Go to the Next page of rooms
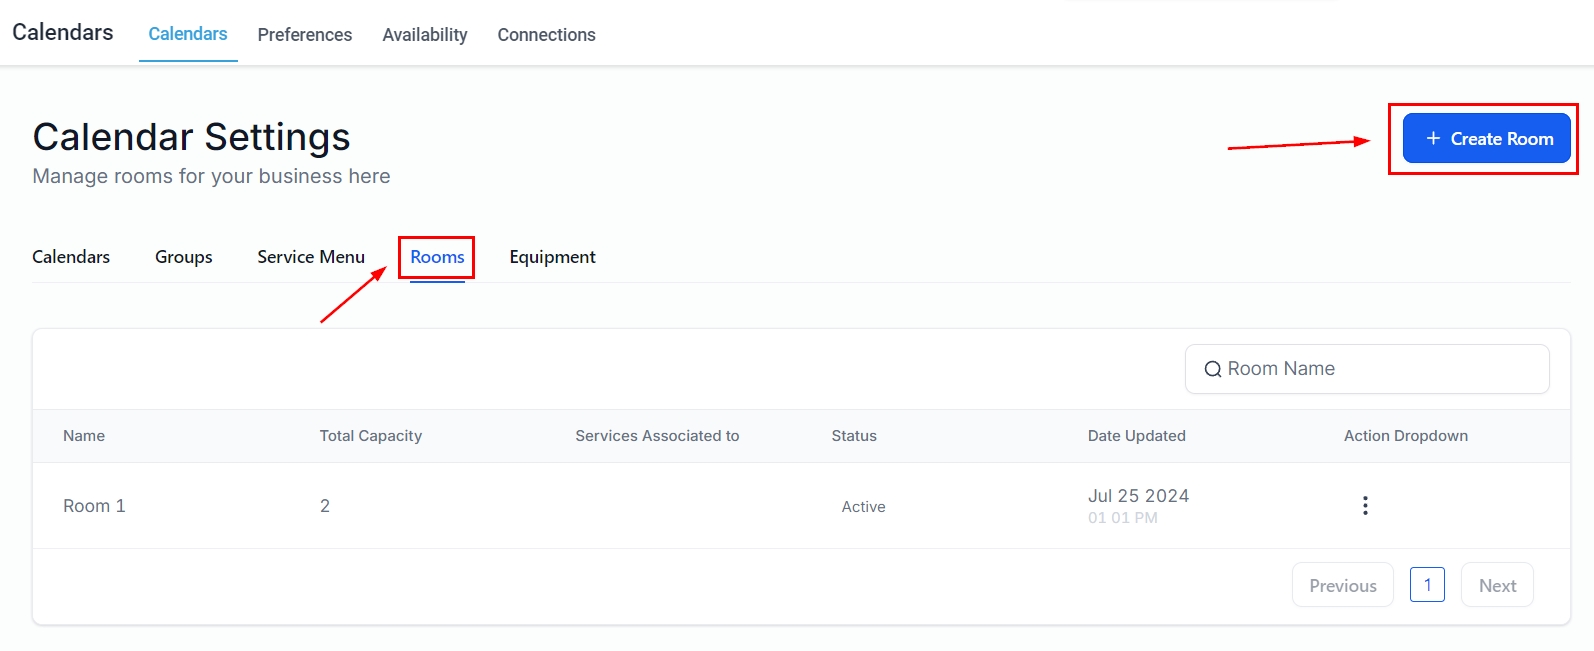Screen dimensions: 1594x651 coord(1497,586)
